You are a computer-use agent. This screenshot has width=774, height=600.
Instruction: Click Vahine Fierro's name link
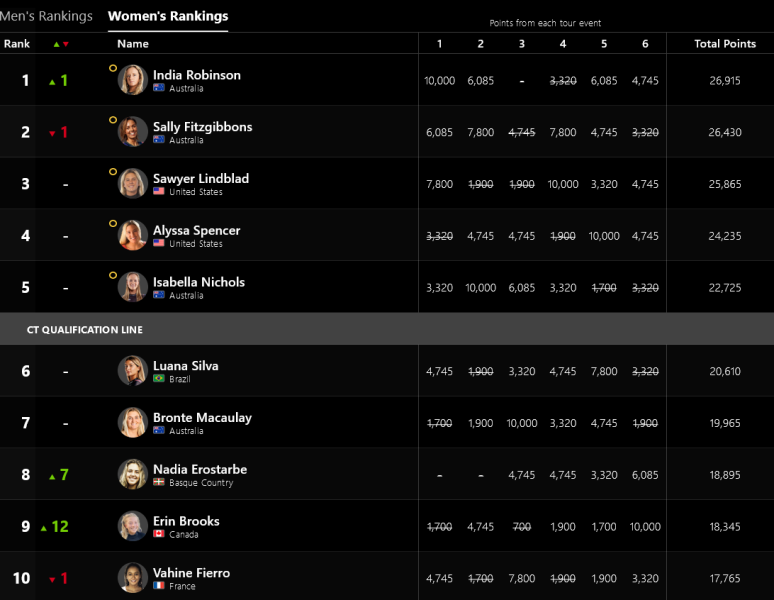pos(191,573)
